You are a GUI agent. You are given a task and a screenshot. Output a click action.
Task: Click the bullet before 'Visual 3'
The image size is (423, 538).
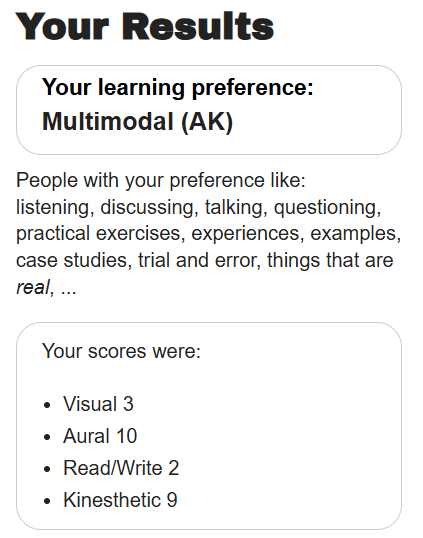tap(47, 405)
